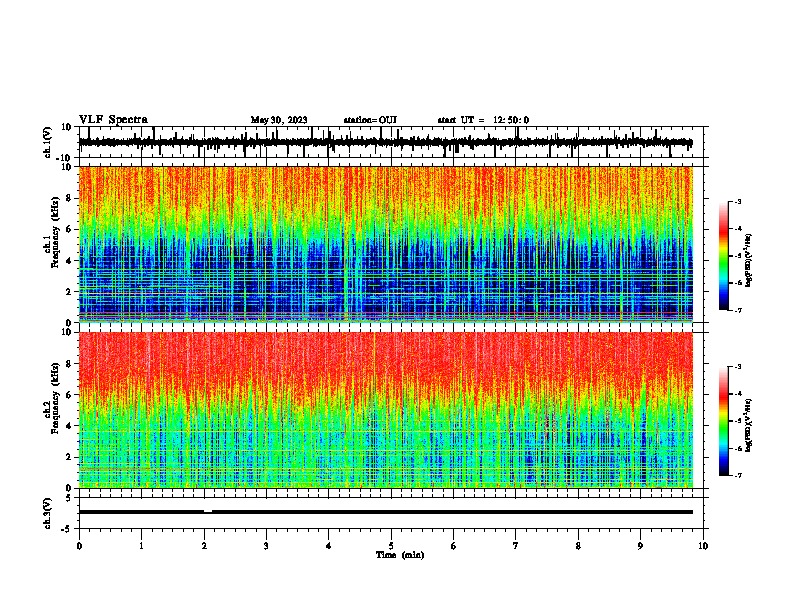This screenshot has height=612, width=792.
Task: Click inside the ch.2 spectrogram plot
Action: click(x=386, y=410)
